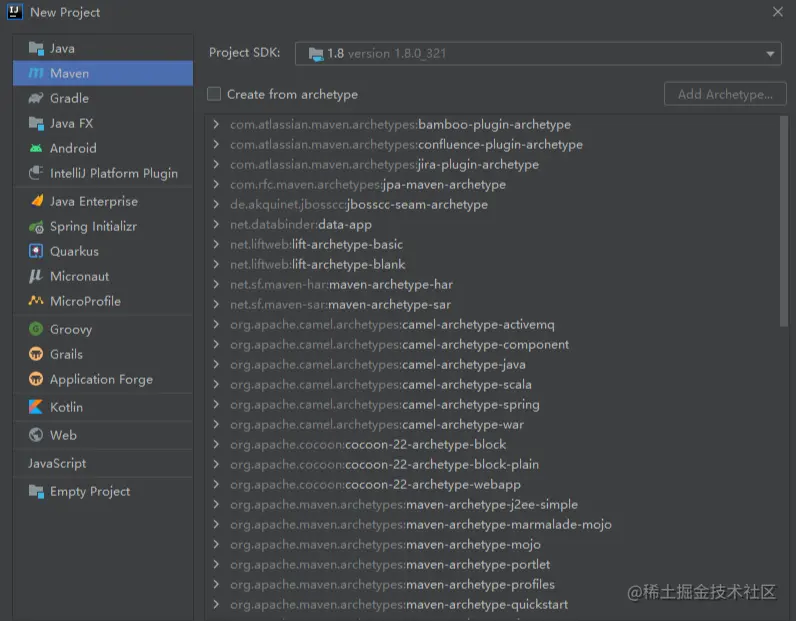Select Java Enterprise project type
Viewport: 796px width, 621px height.
point(93,201)
